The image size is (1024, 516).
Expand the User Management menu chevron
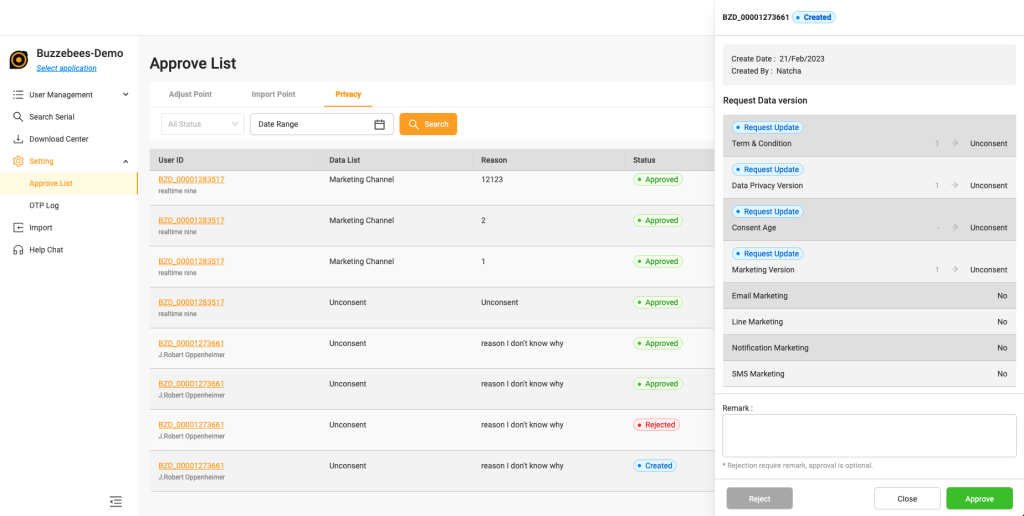[x=125, y=95]
